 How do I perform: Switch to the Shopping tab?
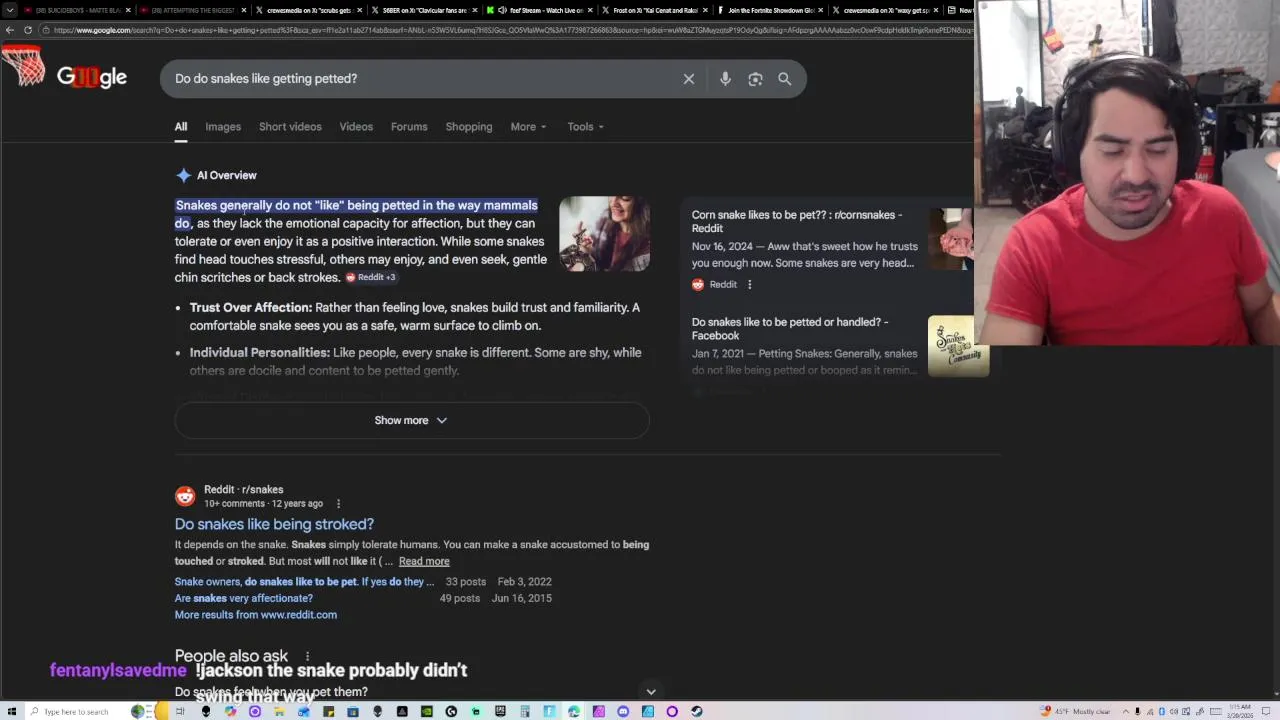469,127
